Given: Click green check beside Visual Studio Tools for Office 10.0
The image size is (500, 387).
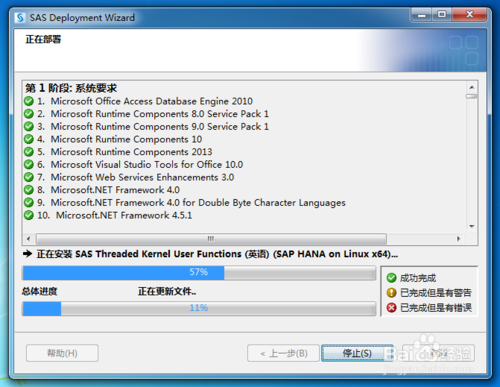Looking at the screenshot, I should [29, 164].
